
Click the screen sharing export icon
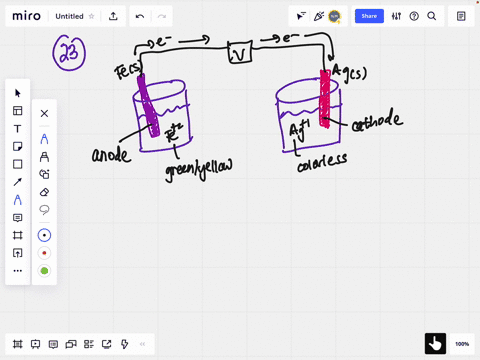(107, 344)
